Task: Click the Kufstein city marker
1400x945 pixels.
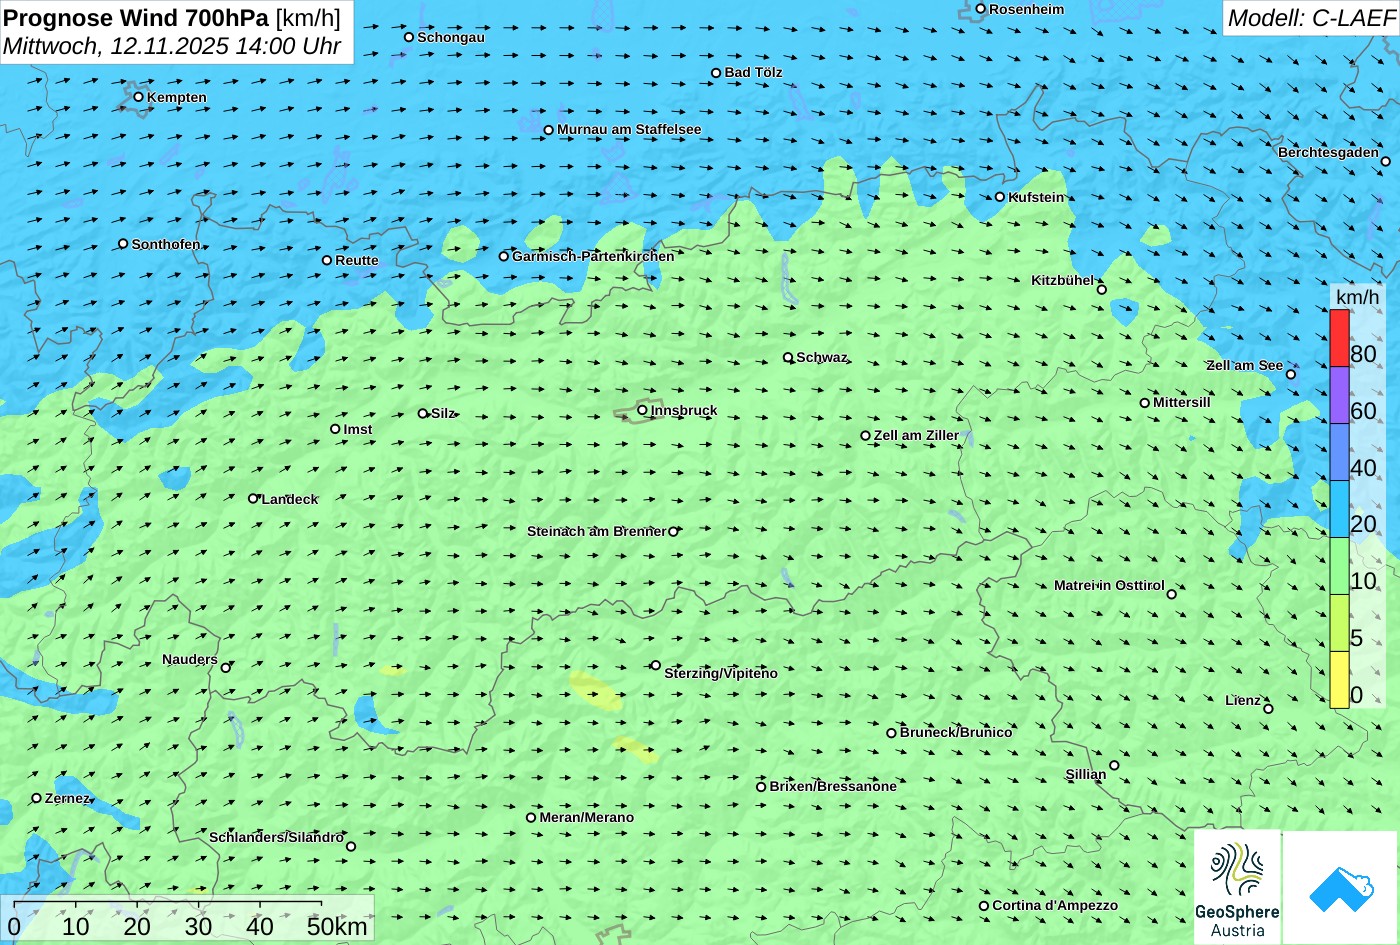Action: point(999,197)
